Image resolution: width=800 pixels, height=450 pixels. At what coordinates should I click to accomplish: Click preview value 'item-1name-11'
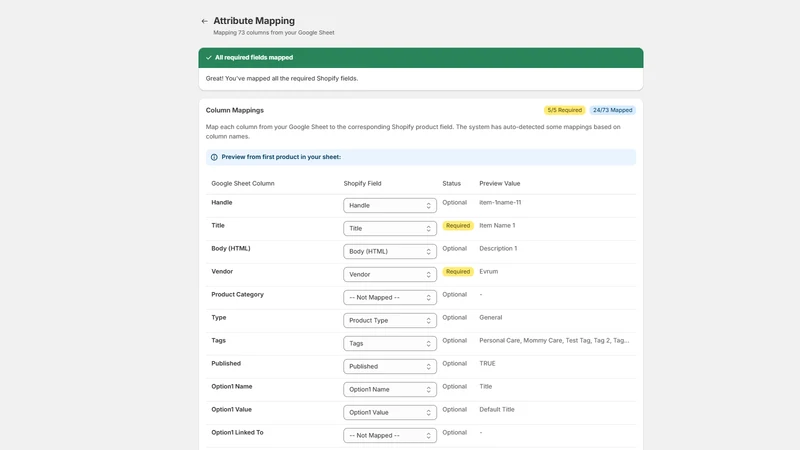click(x=500, y=203)
